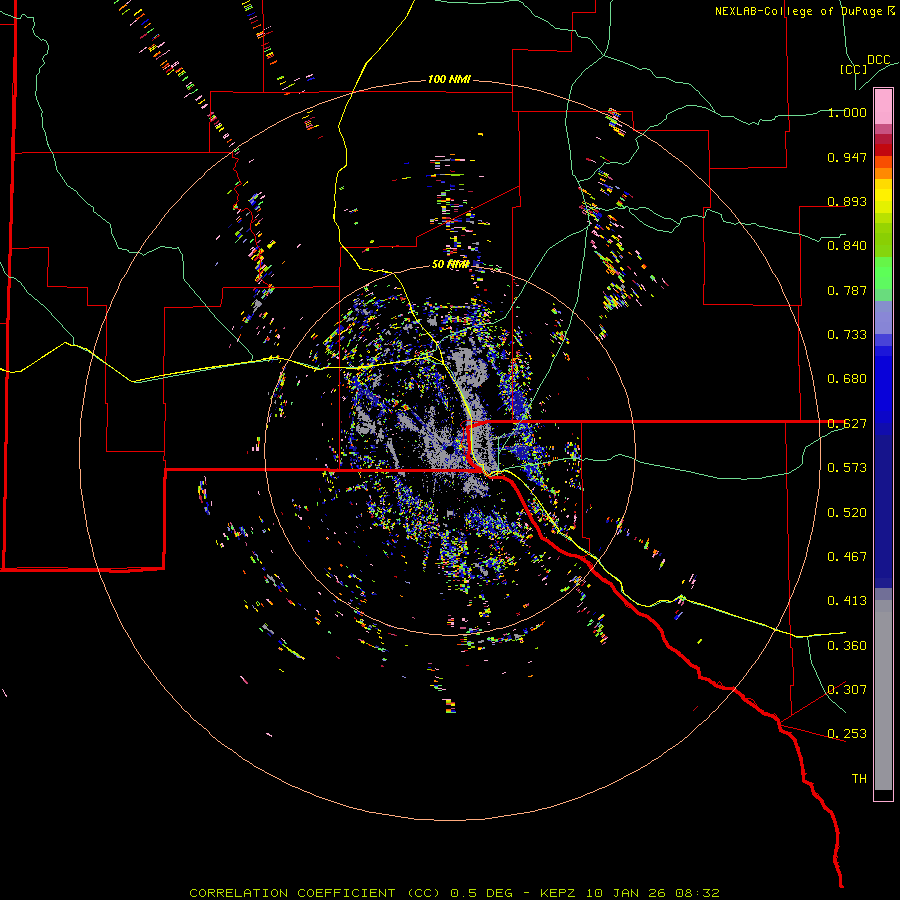Click the 0.573 color scale value
This screenshot has width=900, height=900.
click(847, 468)
